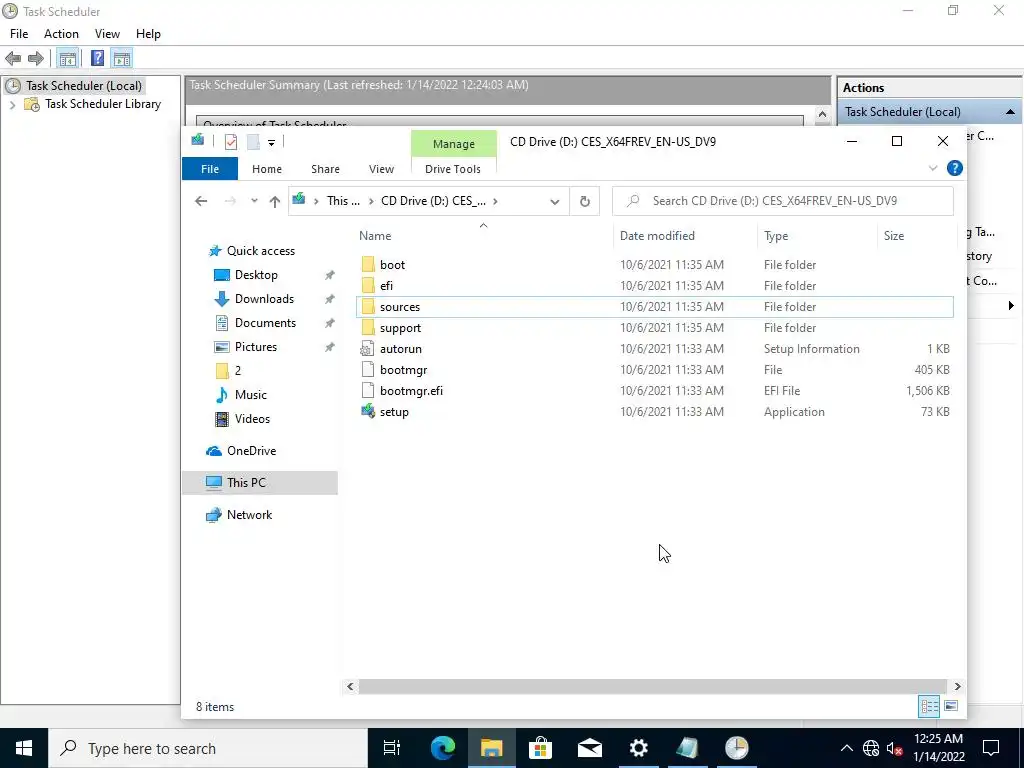Open the Drive Tools tab
Screen dimensions: 1024x768
pos(453,168)
